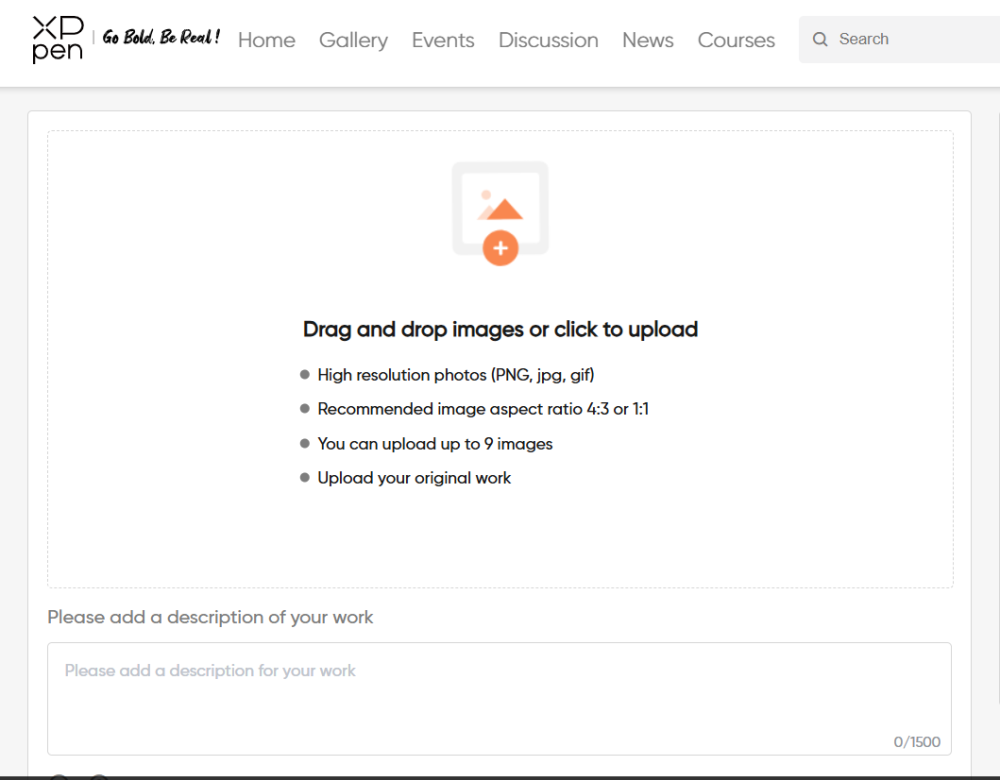Click the 'Recommended image aspect ratio' line
1000x780 pixels.
483,409
